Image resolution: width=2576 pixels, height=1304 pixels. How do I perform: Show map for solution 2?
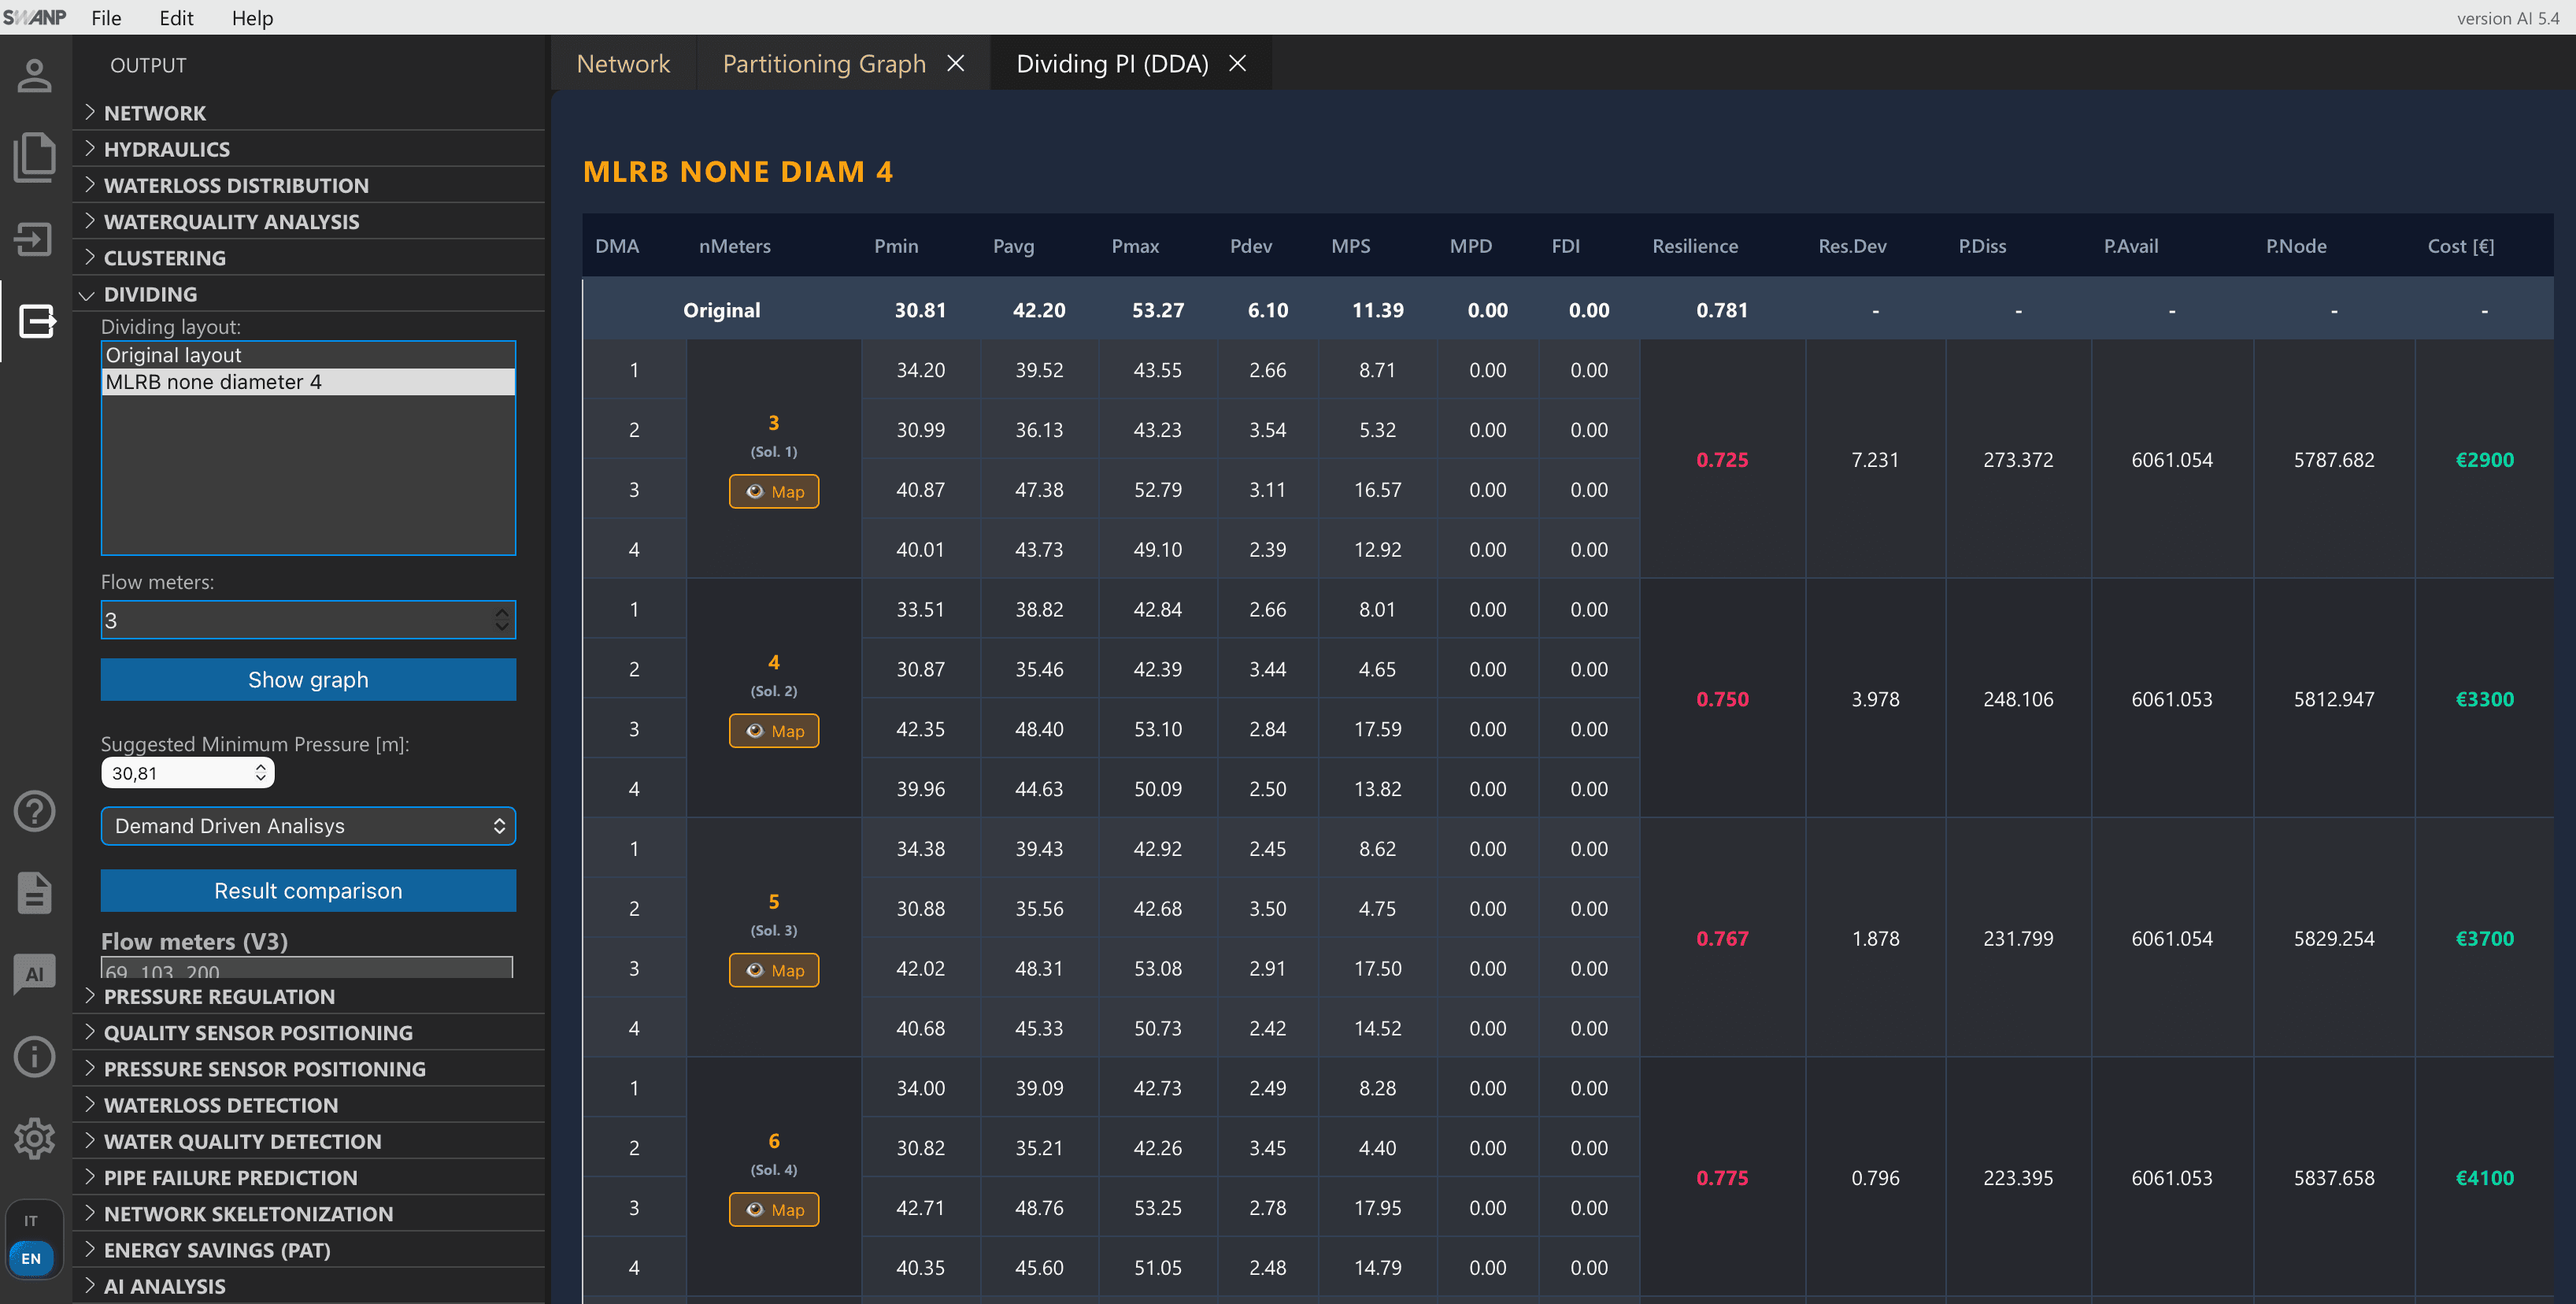click(774, 731)
